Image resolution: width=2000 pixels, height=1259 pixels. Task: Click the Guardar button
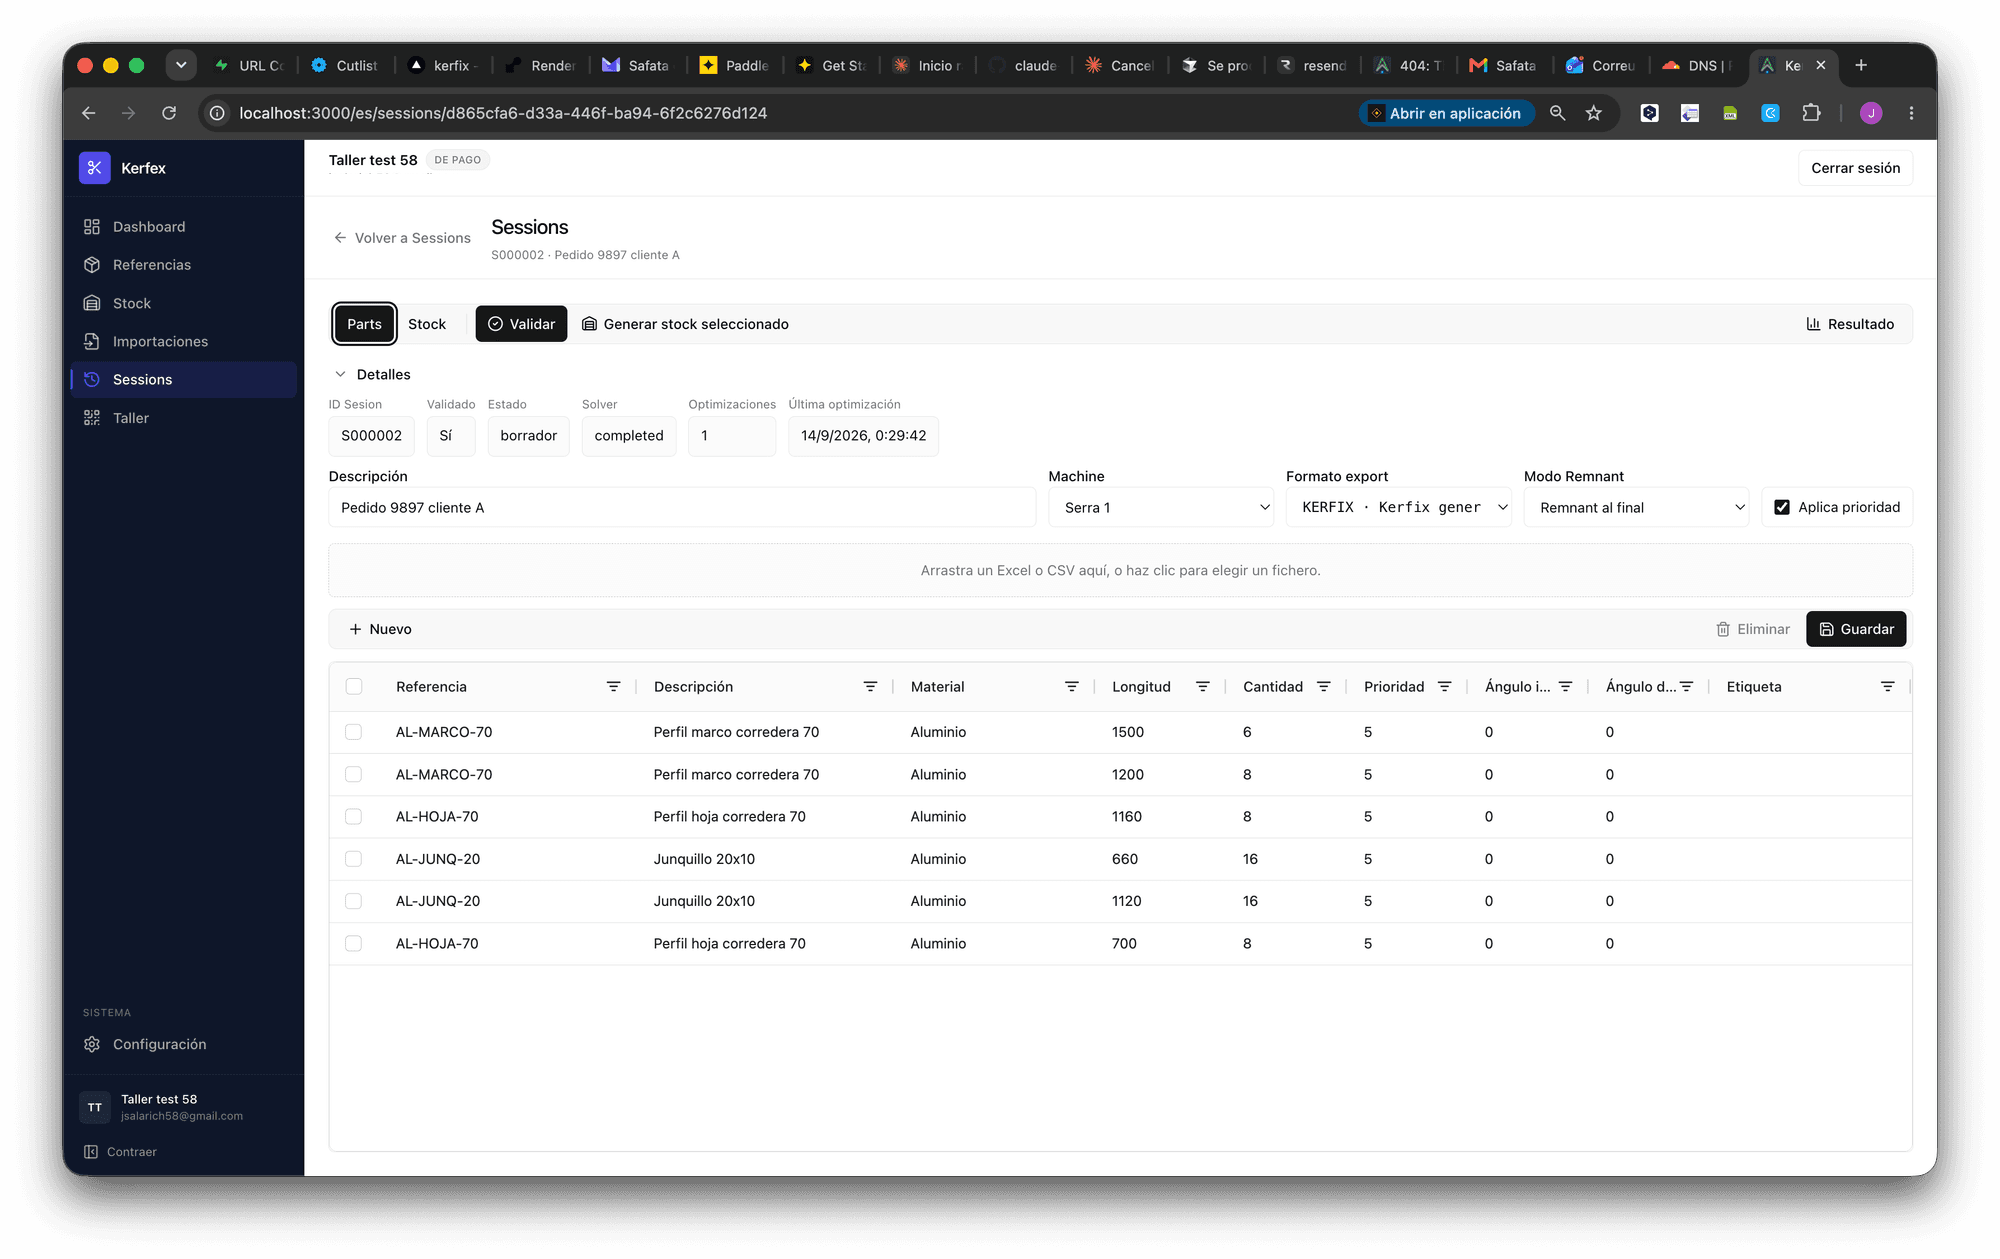point(1856,629)
